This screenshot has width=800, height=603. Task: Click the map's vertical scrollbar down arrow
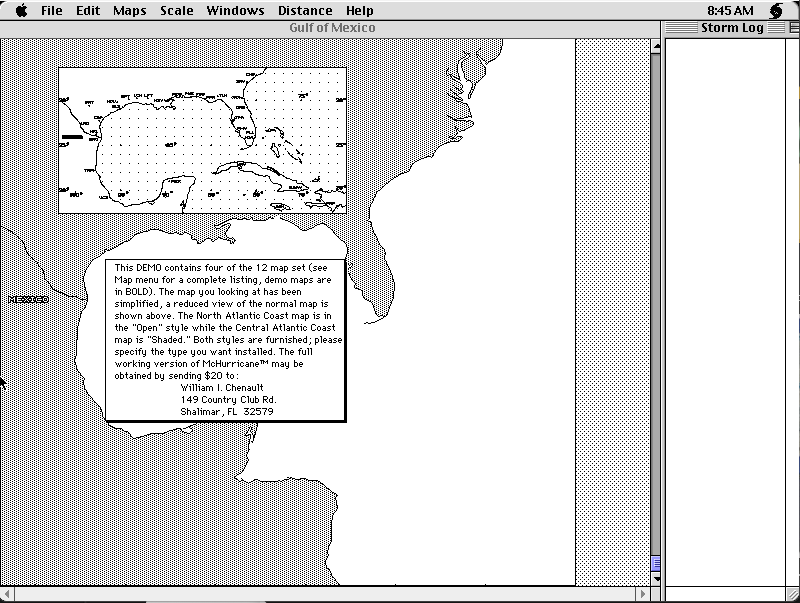pos(656,578)
